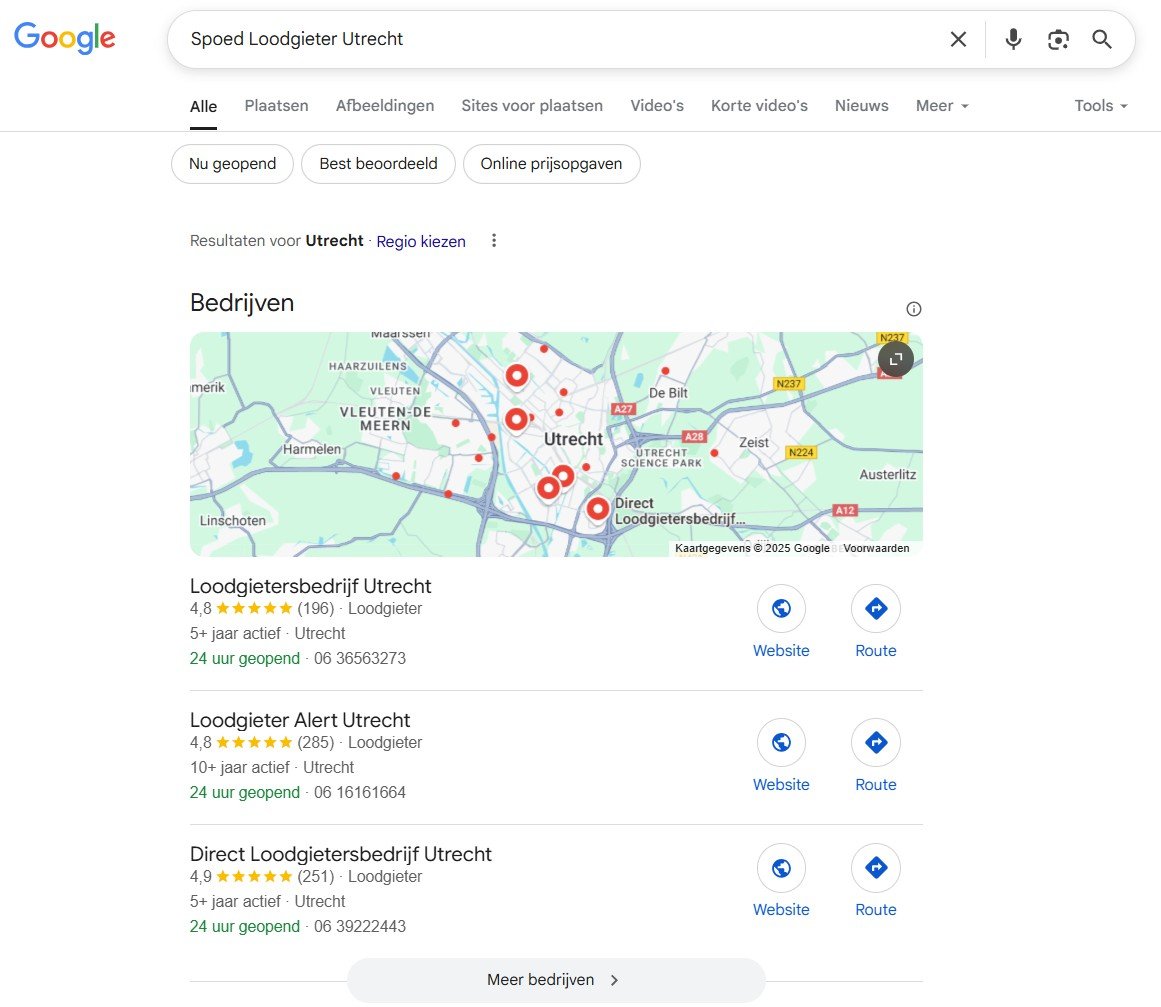Click the Utrecht city label on the map
Image resolution: width=1161 pixels, height=1007 pixels.
573,439
